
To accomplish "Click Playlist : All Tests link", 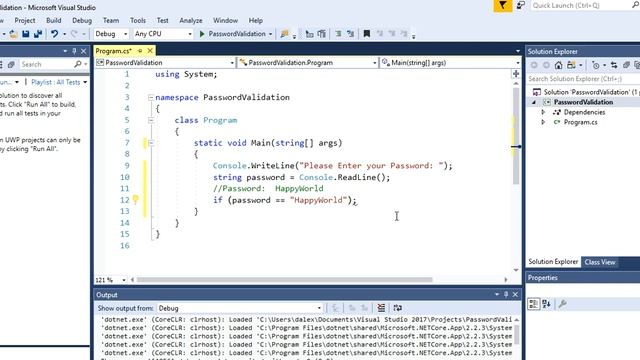I will (x=56, y=82).
